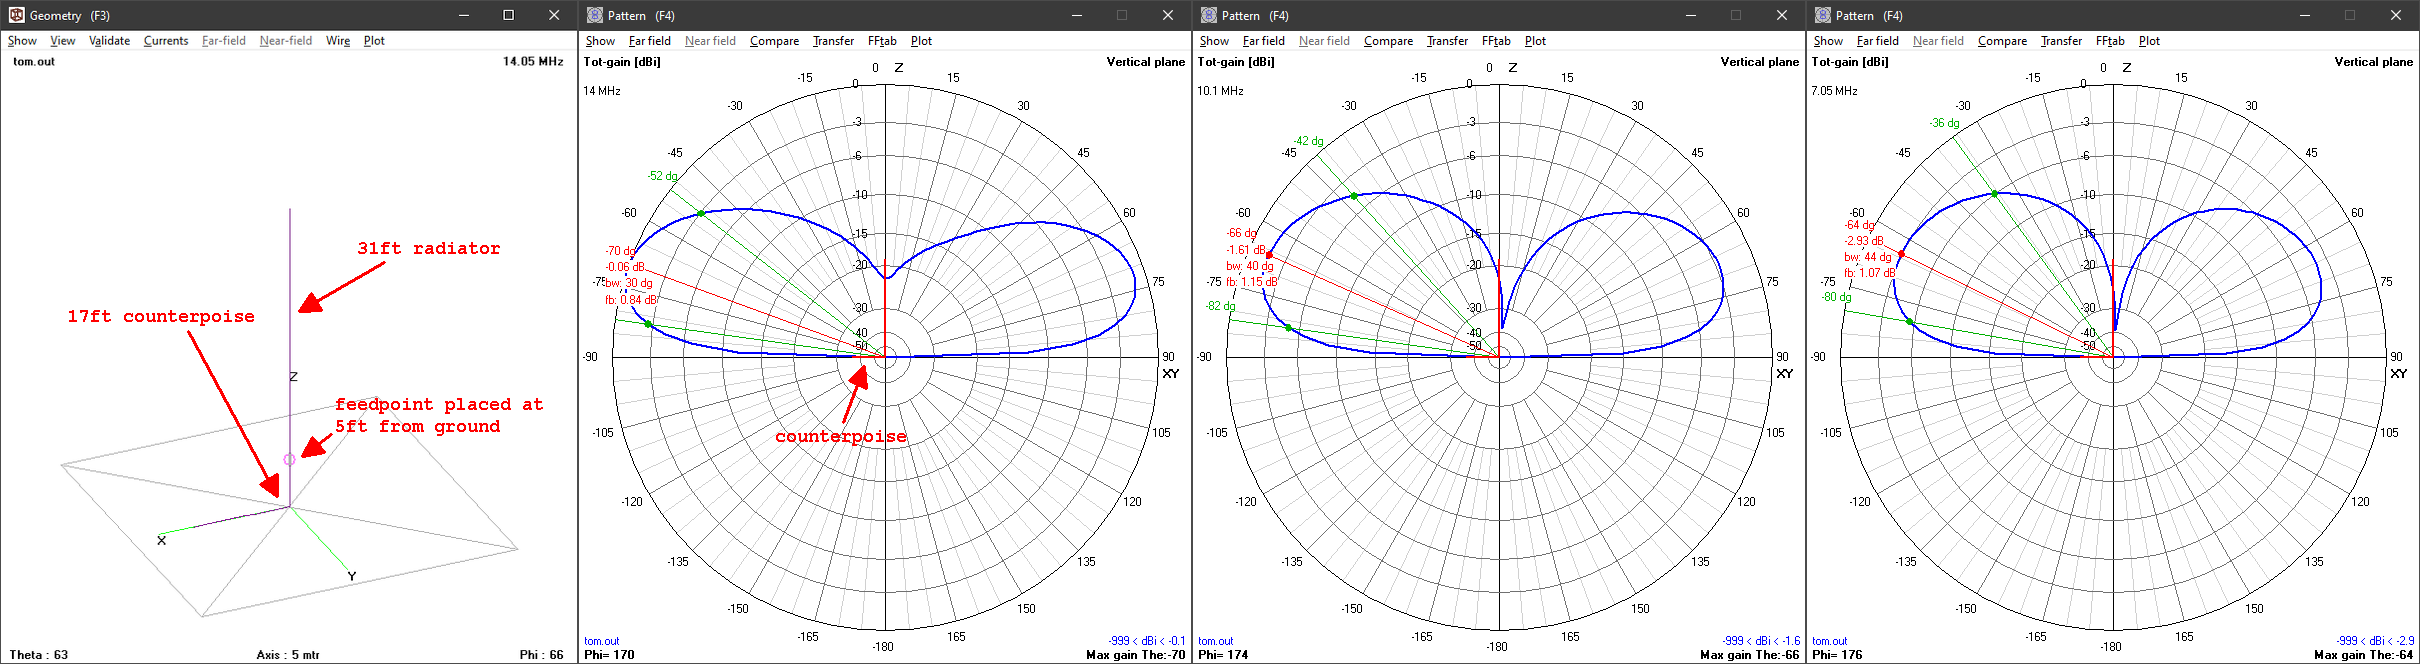The width and height of the screenshot is (2420, 664).
Task: Click the '10.1 MHz' frequency label
Action: pos(1221,91)
